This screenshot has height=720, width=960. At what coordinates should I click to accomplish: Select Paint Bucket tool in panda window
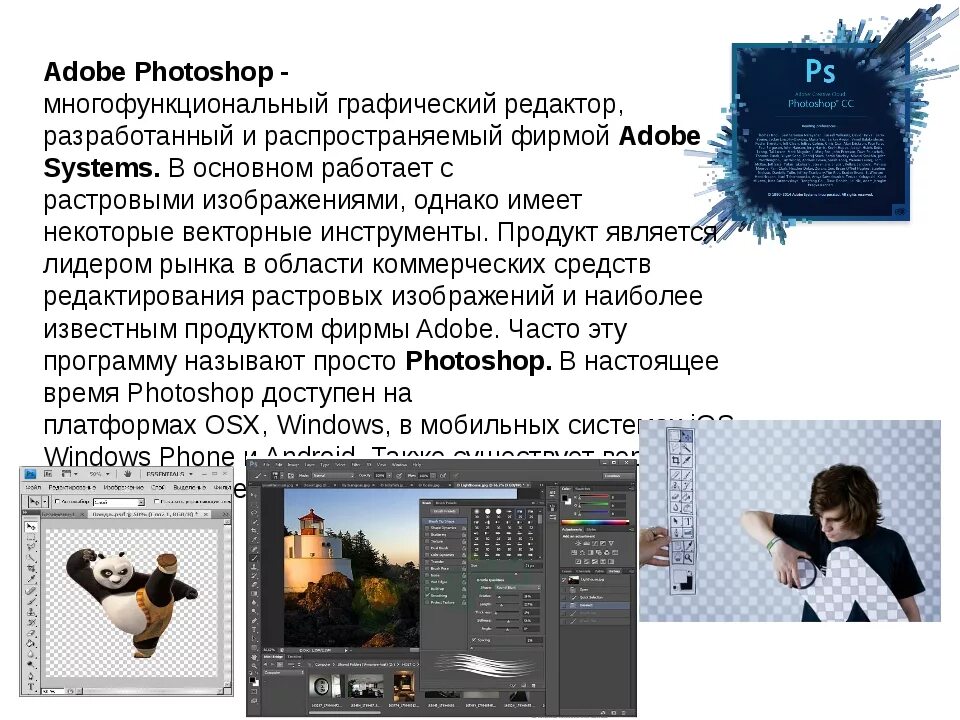point(31,643)
